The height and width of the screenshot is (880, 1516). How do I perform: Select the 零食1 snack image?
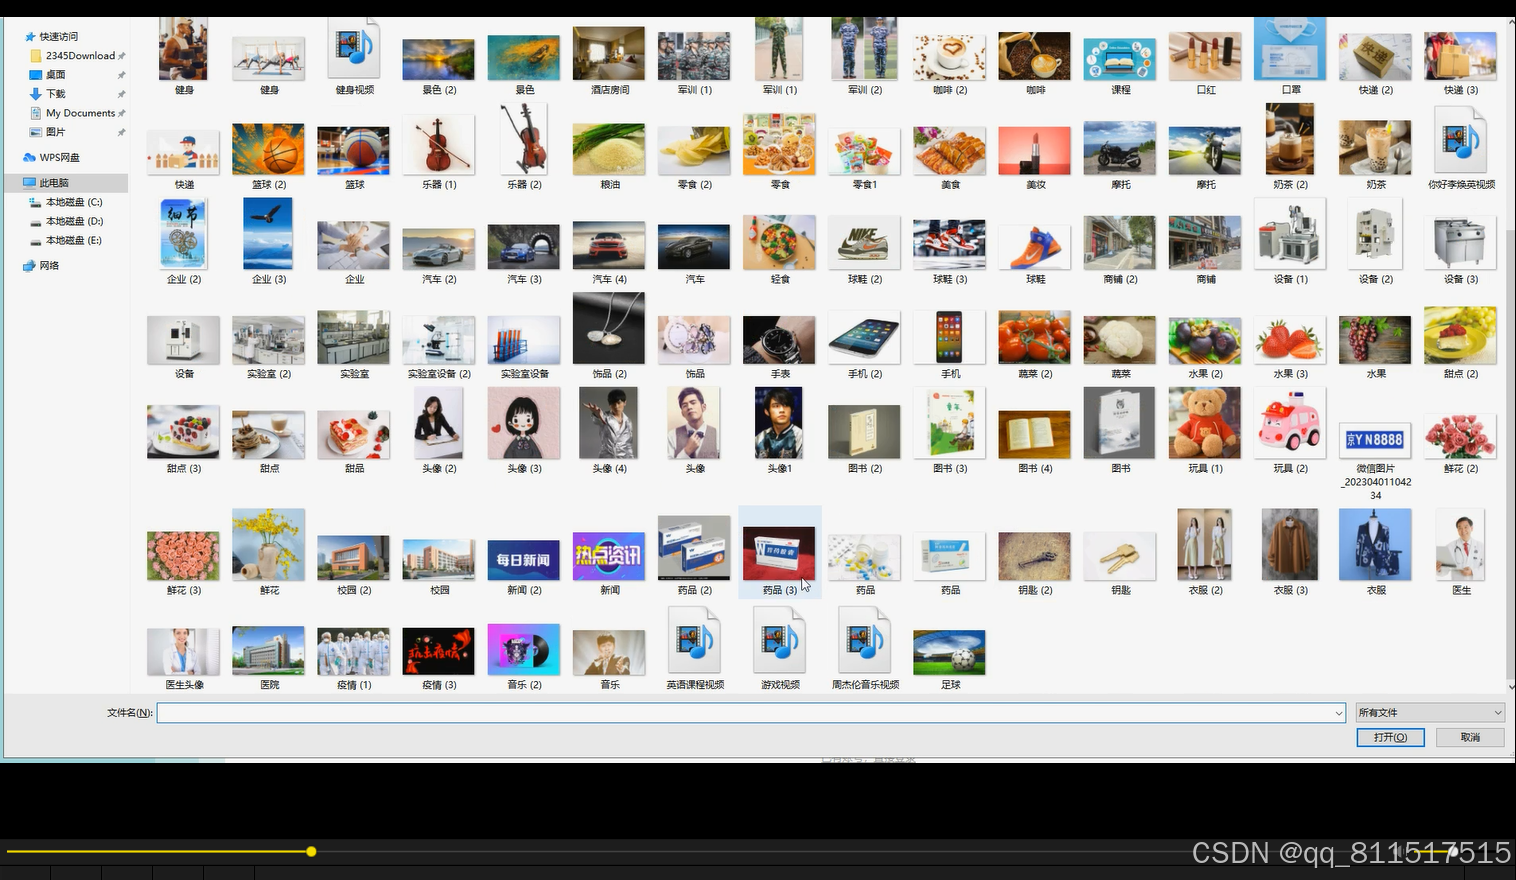click(864, 153)
